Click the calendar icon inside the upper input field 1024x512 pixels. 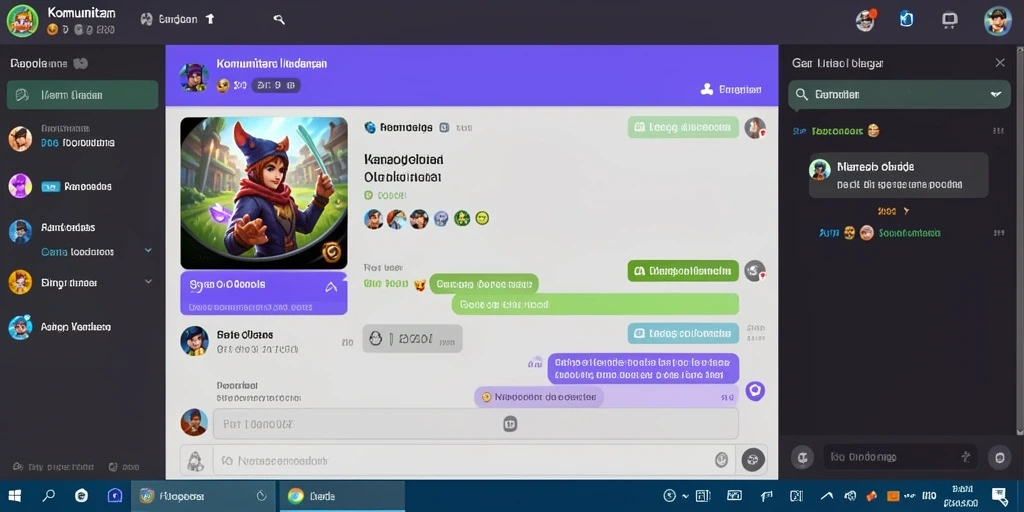pyautogui.click(x=510, y=424)
